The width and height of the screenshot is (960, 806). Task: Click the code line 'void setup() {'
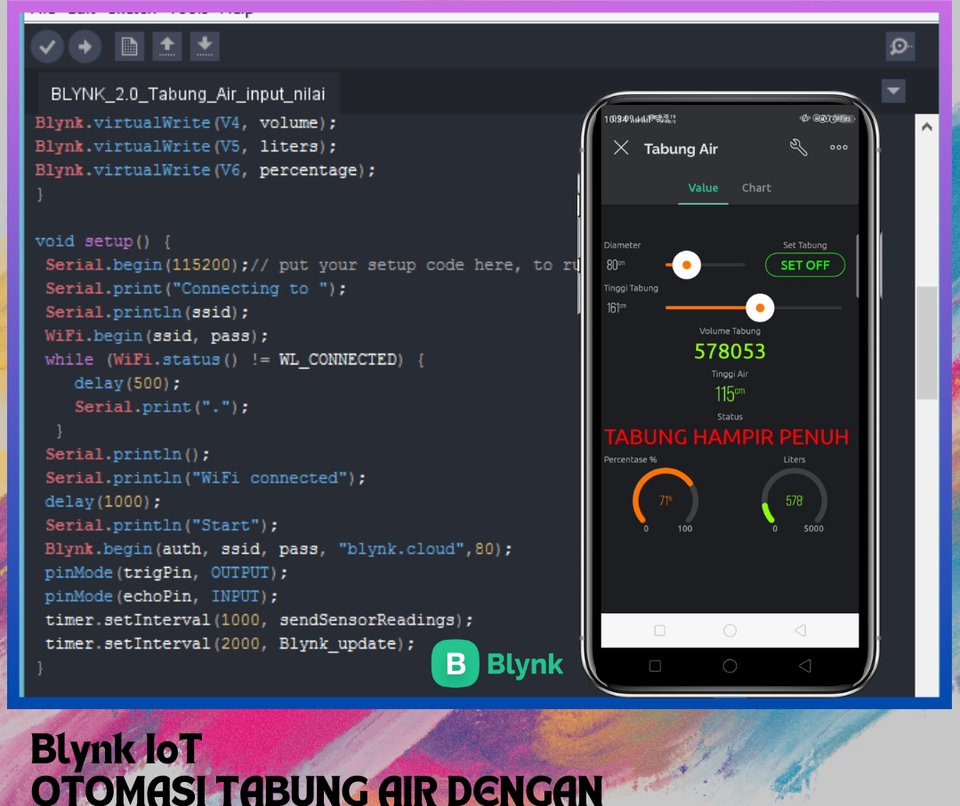pyautogui.click(x=103, y=241)
